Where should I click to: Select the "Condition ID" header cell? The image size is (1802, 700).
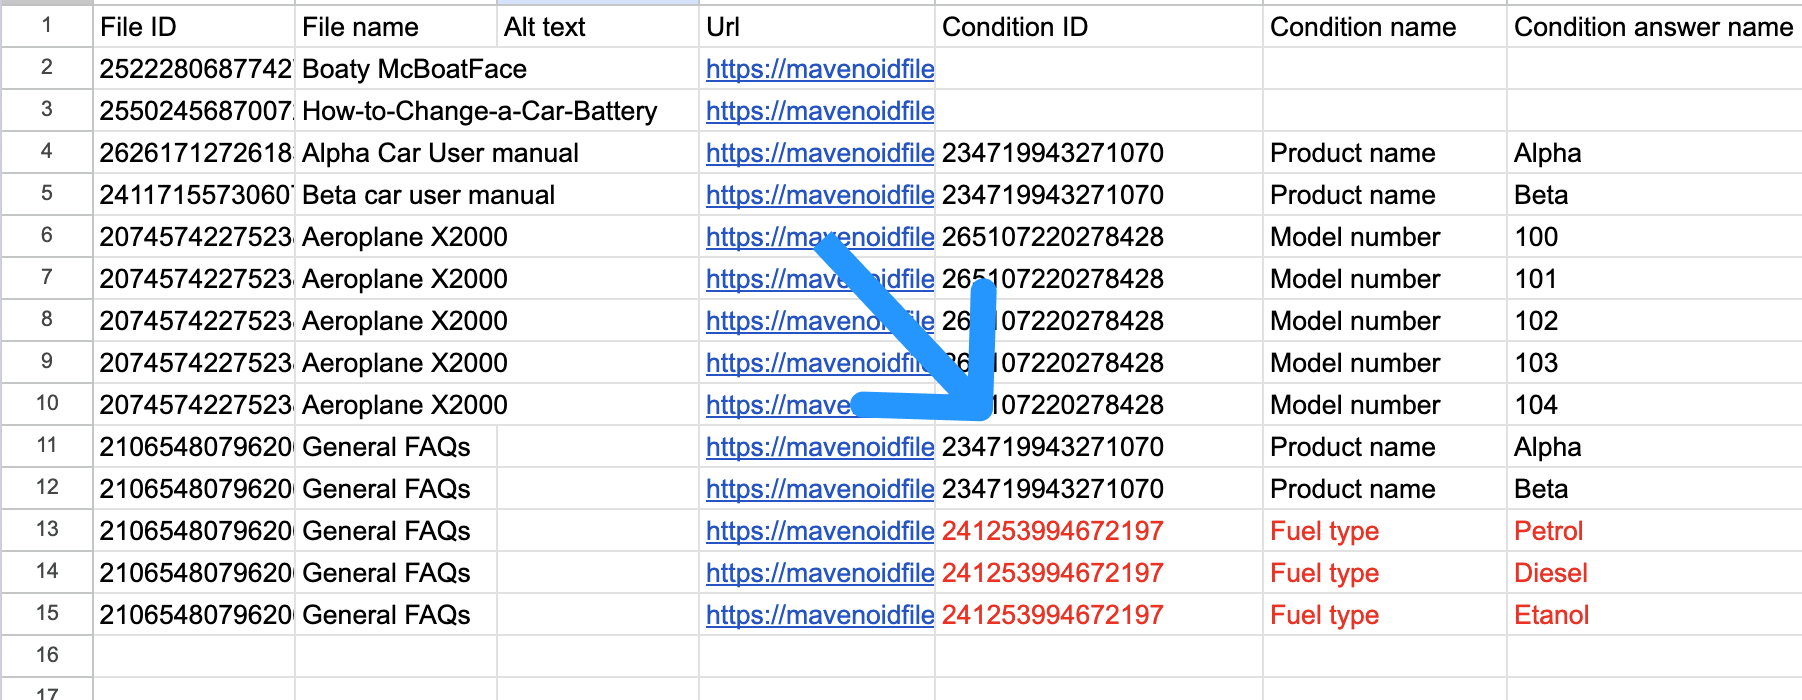click(1098, 27)
